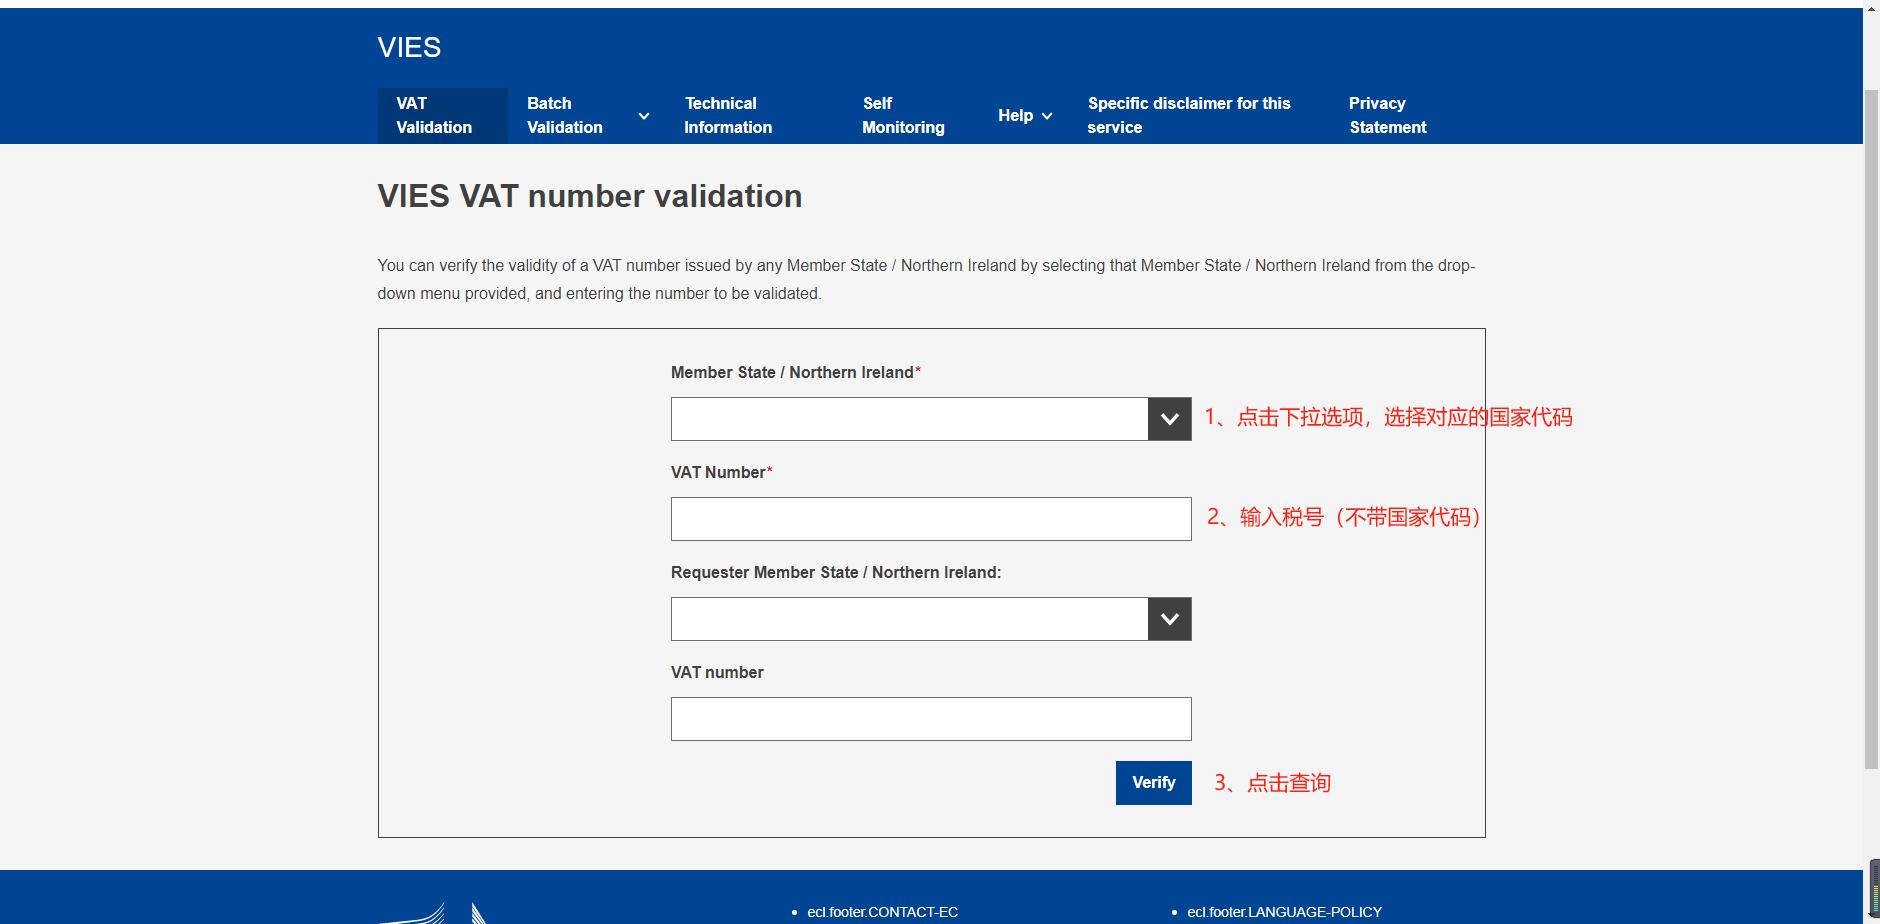
Task: Open the ecl.footer.LANGUAGE-POLICY link
Action: pos(1284,912)
